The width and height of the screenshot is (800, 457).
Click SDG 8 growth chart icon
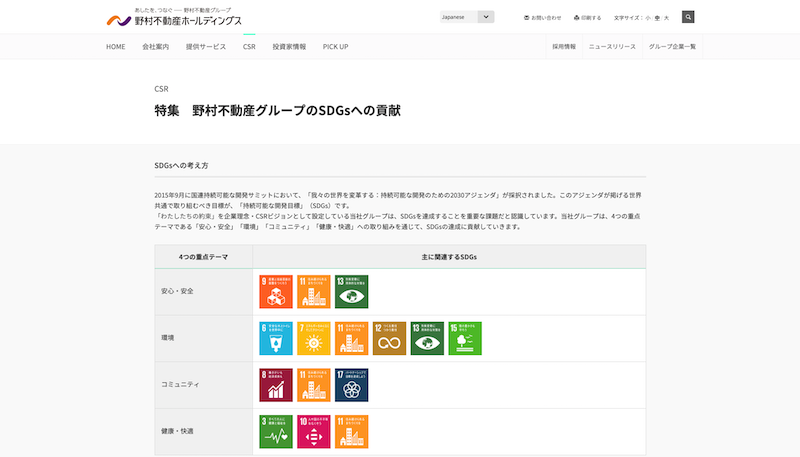tap(276, 385)
